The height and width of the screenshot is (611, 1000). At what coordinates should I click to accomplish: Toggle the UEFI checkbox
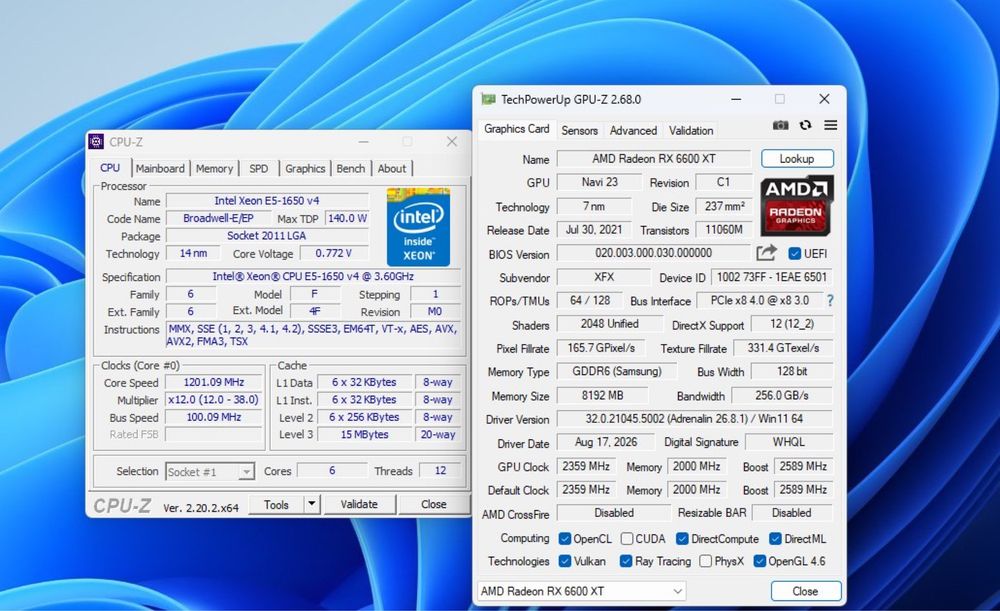pyautogui.click(x=794, y=253)
